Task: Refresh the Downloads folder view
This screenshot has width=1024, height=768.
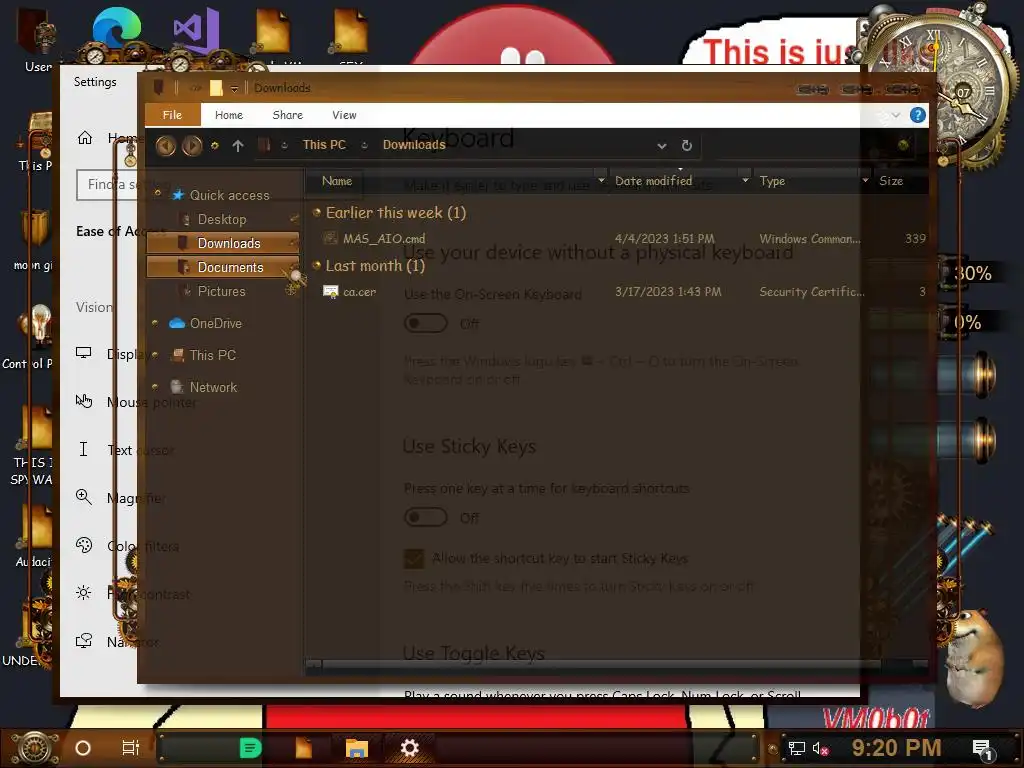Action: coord(686,145)
